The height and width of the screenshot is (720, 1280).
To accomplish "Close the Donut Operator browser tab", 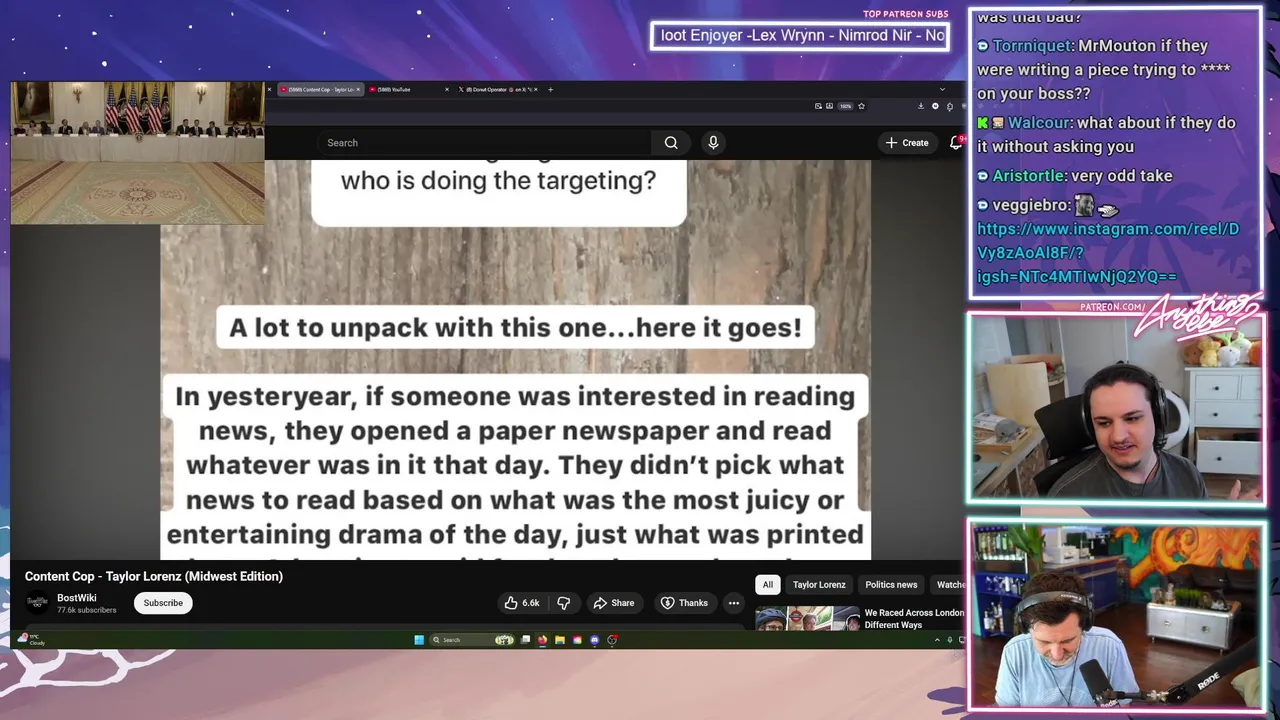I will (536, 89).
